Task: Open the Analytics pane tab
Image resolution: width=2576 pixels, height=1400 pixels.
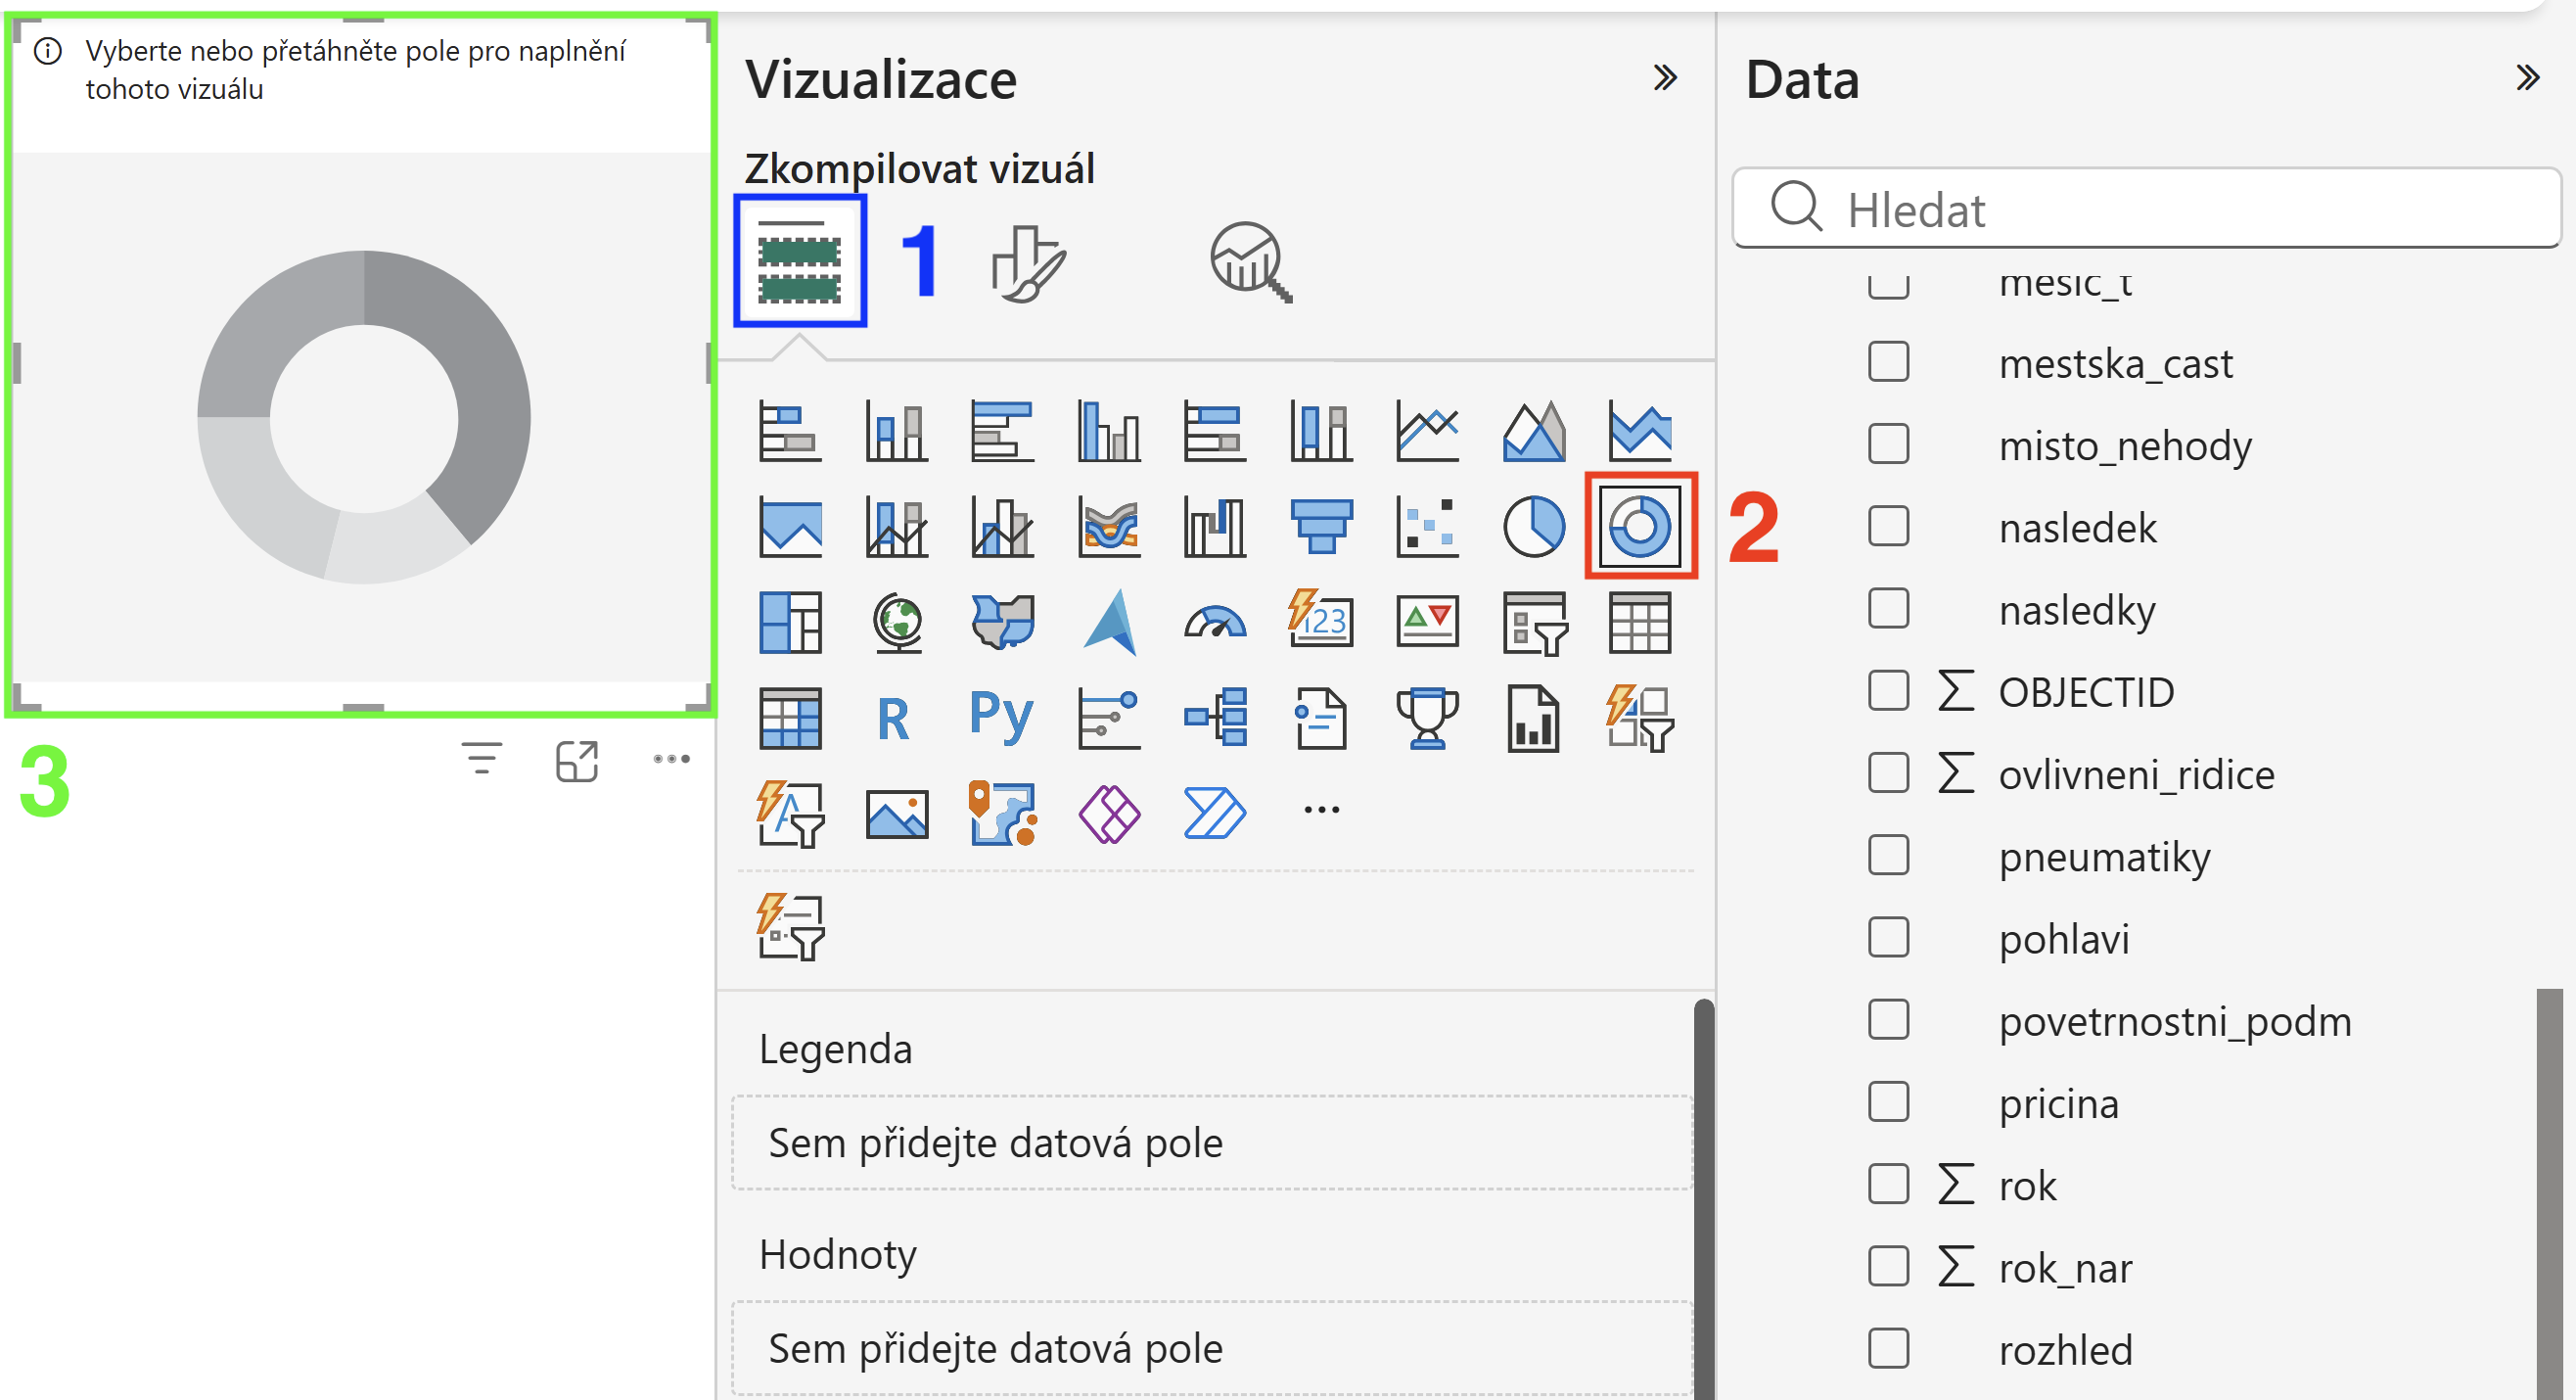Action: (1250, 262)
